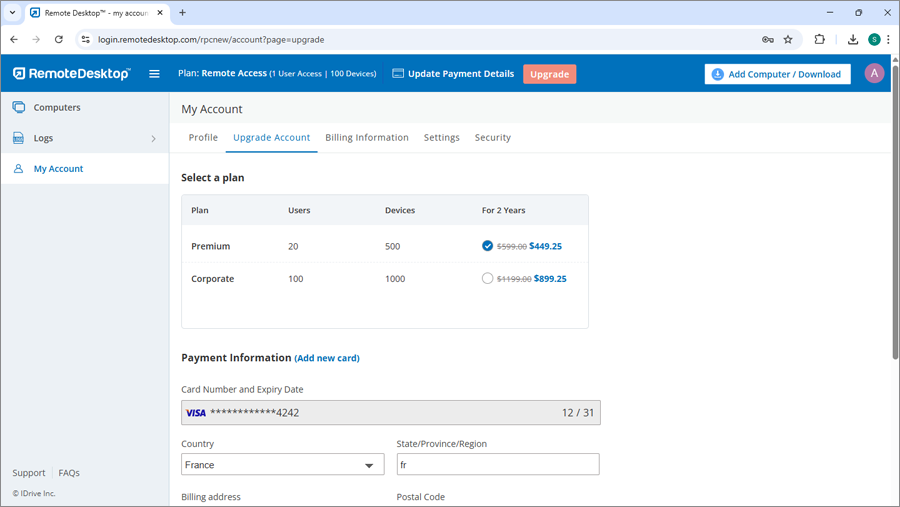The image size is (900, 507).
Task: Click the card expiry '12 / 31'
Action: click(x=578, y=413)
